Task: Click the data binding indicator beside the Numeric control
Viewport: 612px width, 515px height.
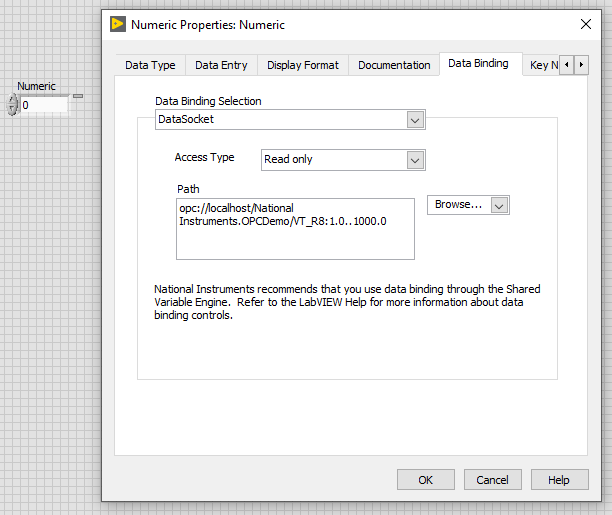Action: (x=78, y=97)
